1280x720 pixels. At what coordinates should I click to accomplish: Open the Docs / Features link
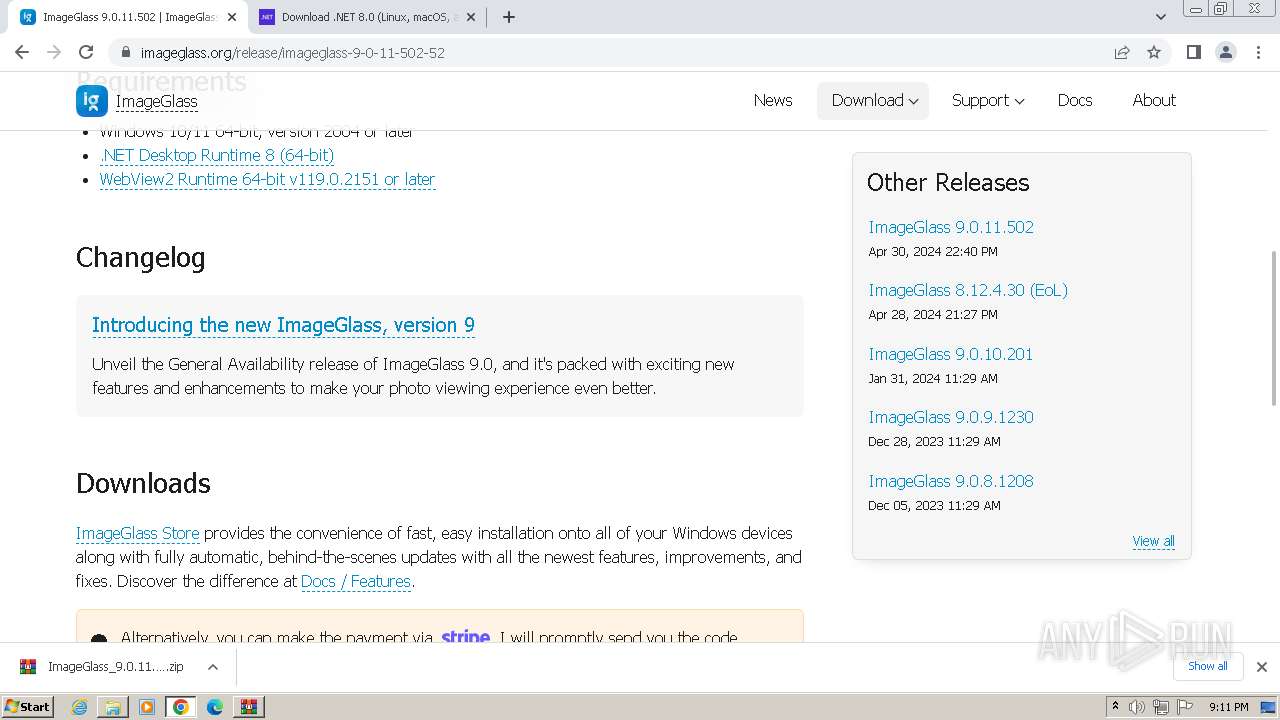(356, 581)
